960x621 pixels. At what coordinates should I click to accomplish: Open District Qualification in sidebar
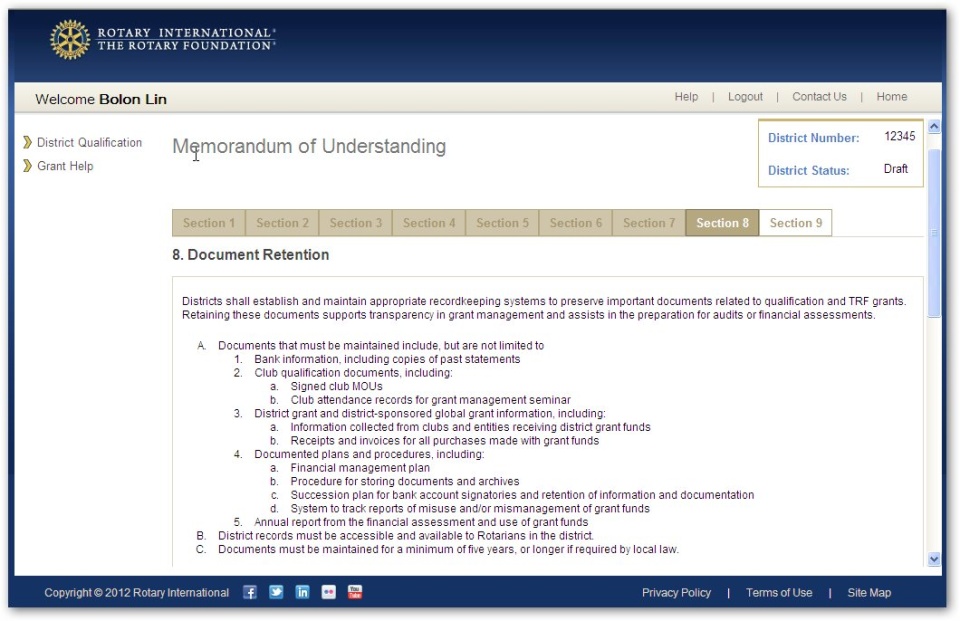[x=89, y=143]
